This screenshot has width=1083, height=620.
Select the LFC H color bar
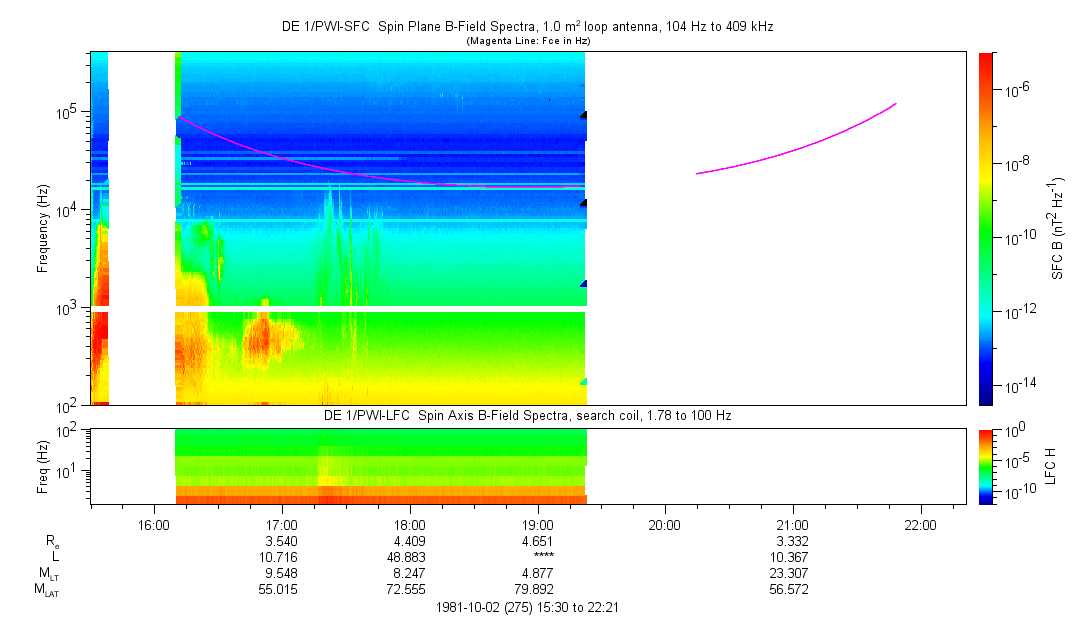(x=986, y=466)
